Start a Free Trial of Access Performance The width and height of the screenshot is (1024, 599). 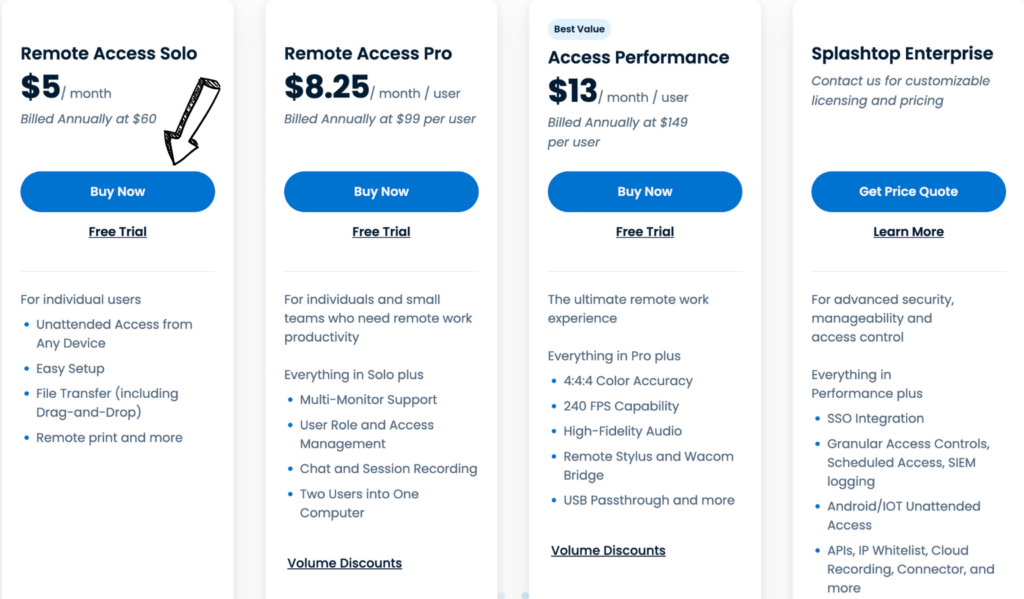[644, 231]
